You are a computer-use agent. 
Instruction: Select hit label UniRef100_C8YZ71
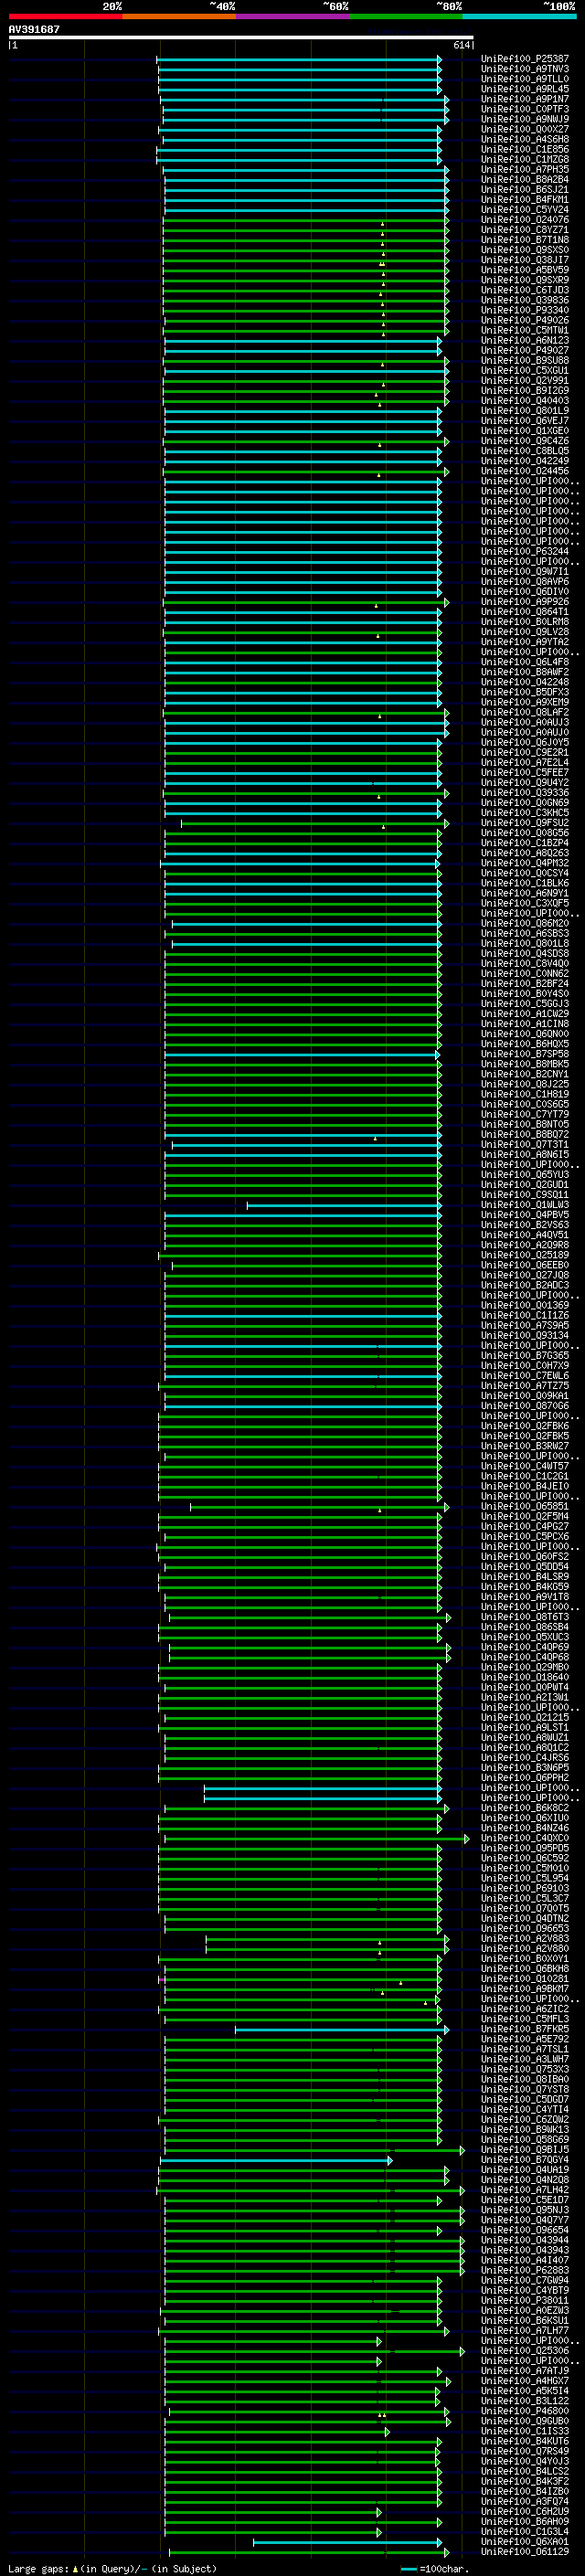(525, 229)
